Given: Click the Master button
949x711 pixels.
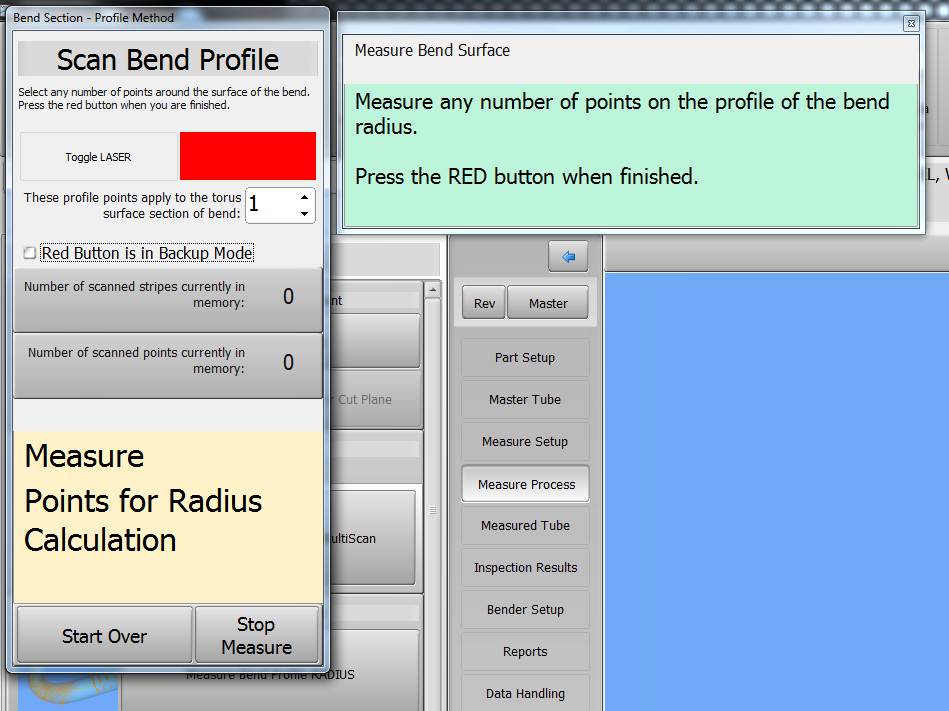Looking at the screenshot, I should (548, 304).
